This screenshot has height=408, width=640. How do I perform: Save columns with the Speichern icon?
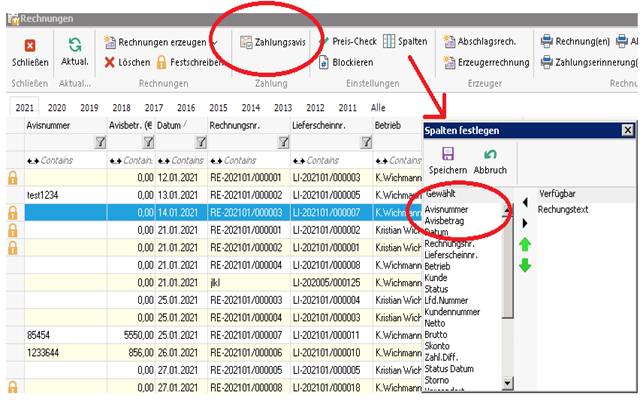tap(447, 154)
